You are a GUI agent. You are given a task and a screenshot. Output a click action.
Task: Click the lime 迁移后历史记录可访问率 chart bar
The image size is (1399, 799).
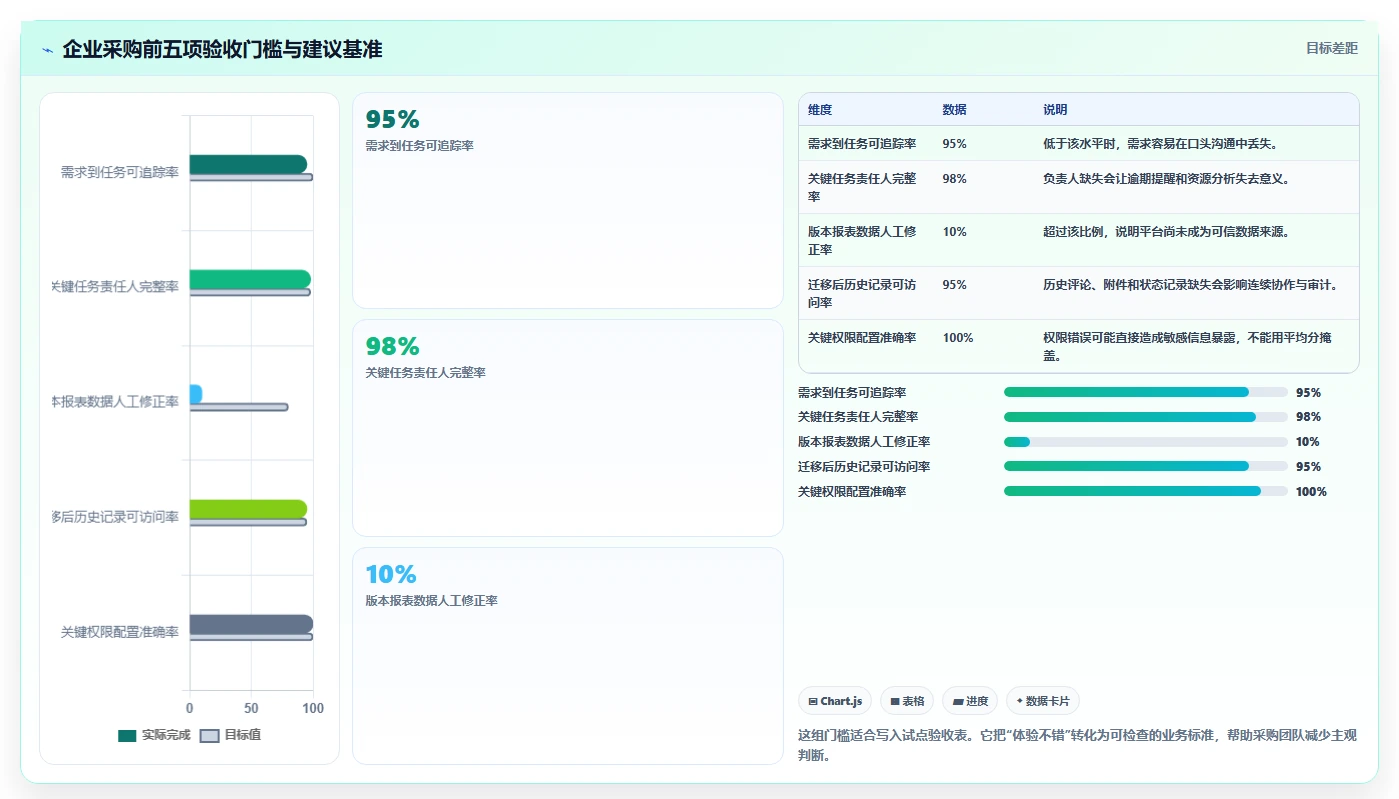click(248, 509)
